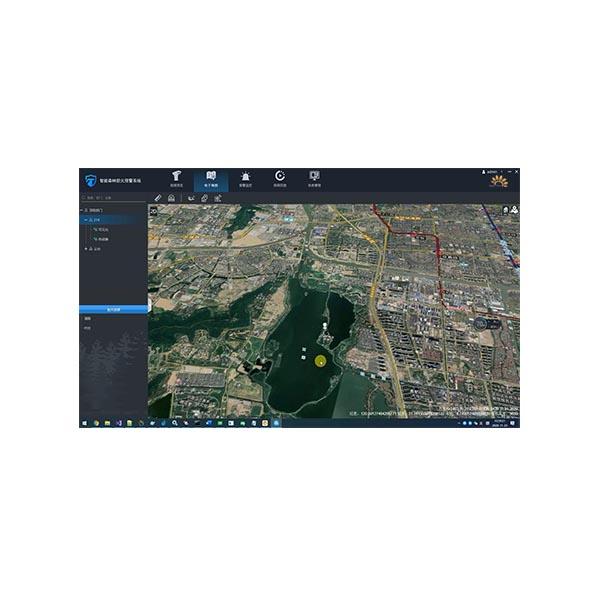
Task: Click the pencil edit toolbar icon
Action: click(204, 198)
